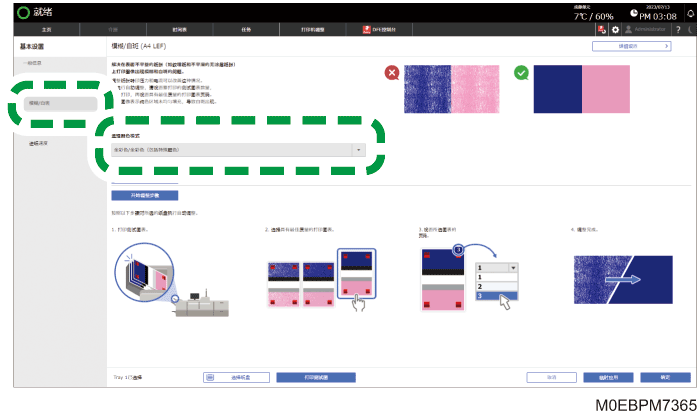
Task: Open the 主页 home tab
Action: coord(46,29)
